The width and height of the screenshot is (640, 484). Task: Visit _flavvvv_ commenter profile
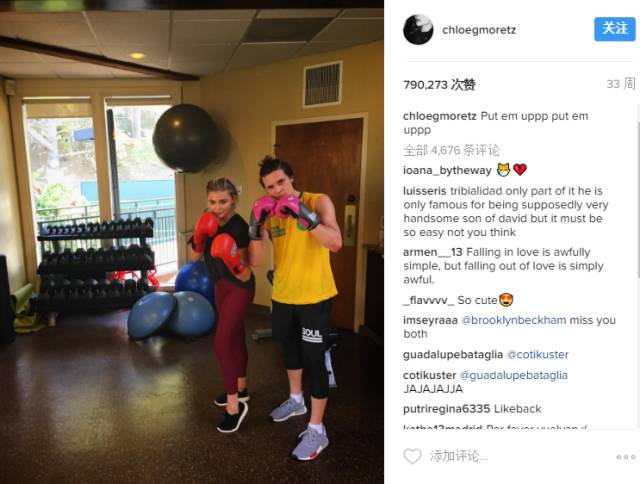pyautogui.click(x=429, y=300)
